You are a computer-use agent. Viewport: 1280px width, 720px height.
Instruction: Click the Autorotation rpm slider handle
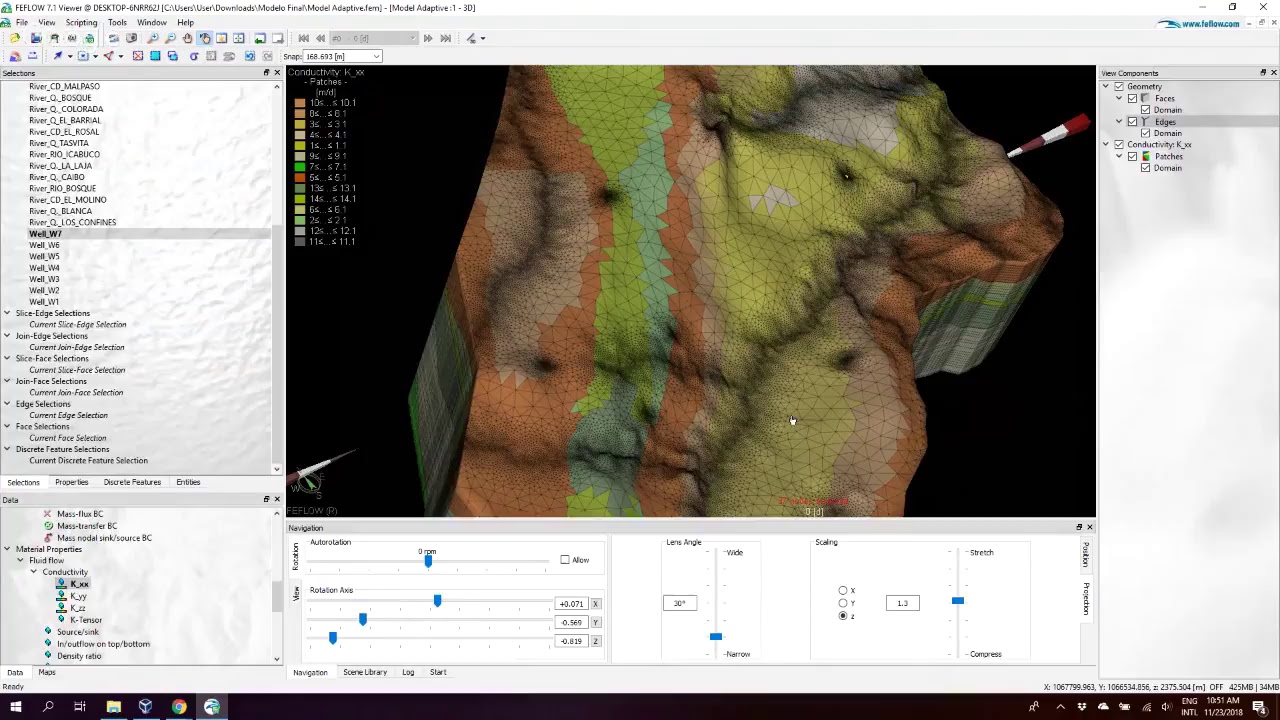coord(428,561)
